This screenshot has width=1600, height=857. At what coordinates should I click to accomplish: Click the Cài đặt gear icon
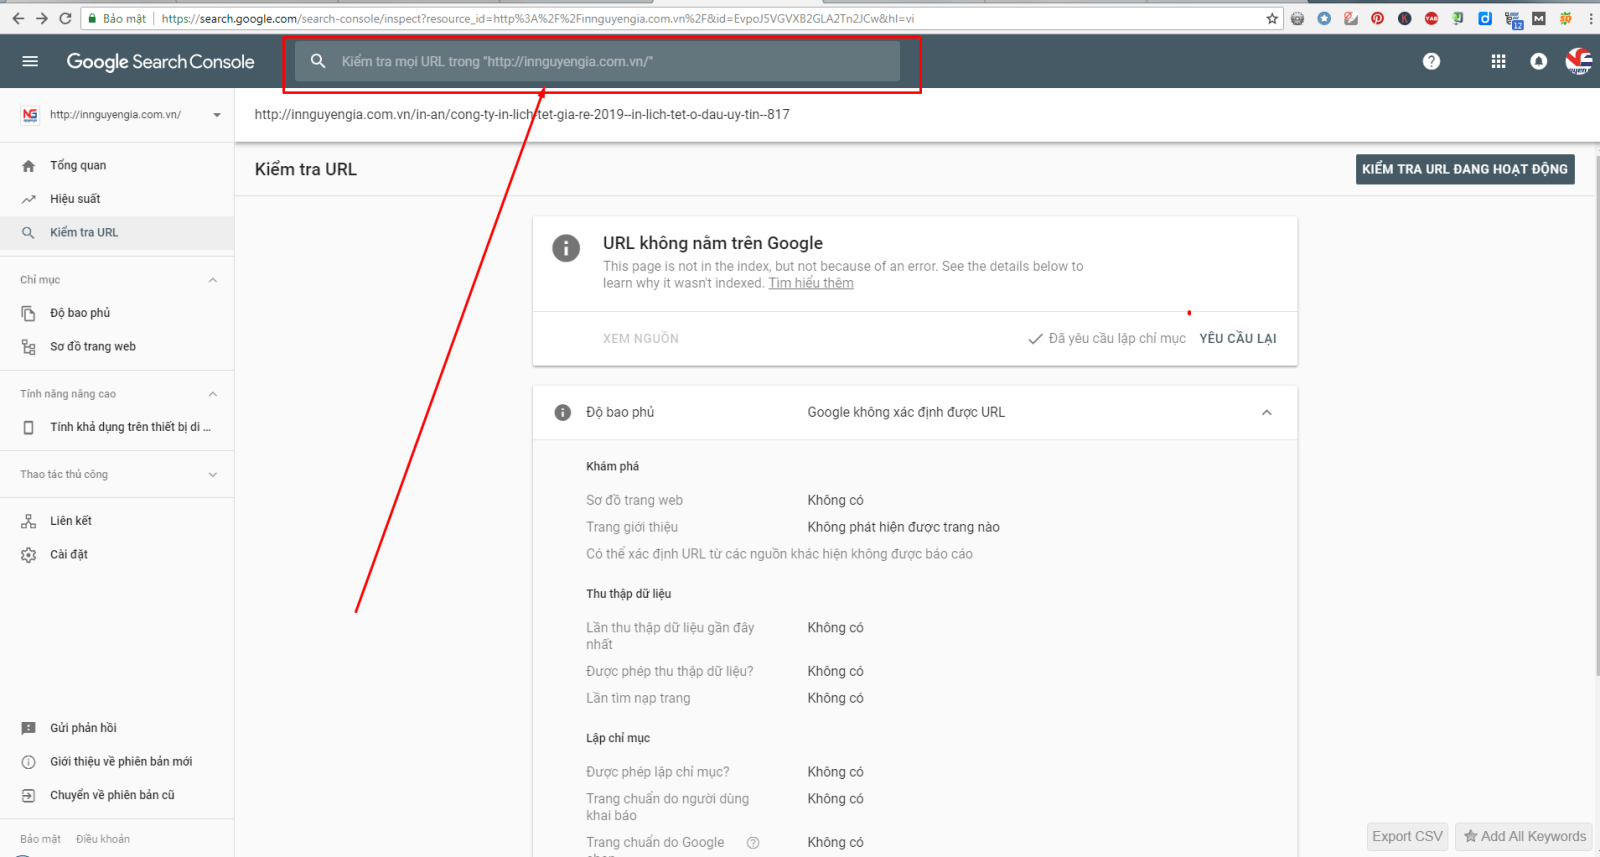tap(28, 555)
